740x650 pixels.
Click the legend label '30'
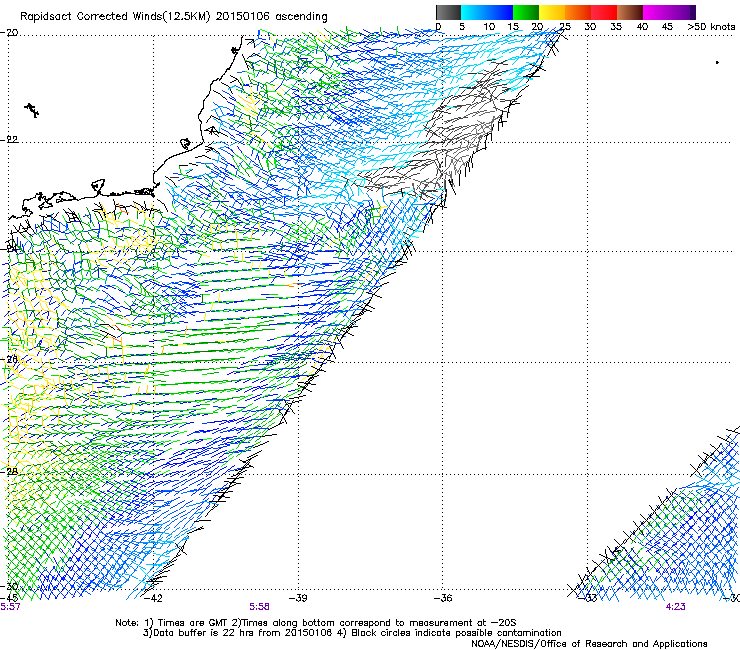(x=590, y=27)
